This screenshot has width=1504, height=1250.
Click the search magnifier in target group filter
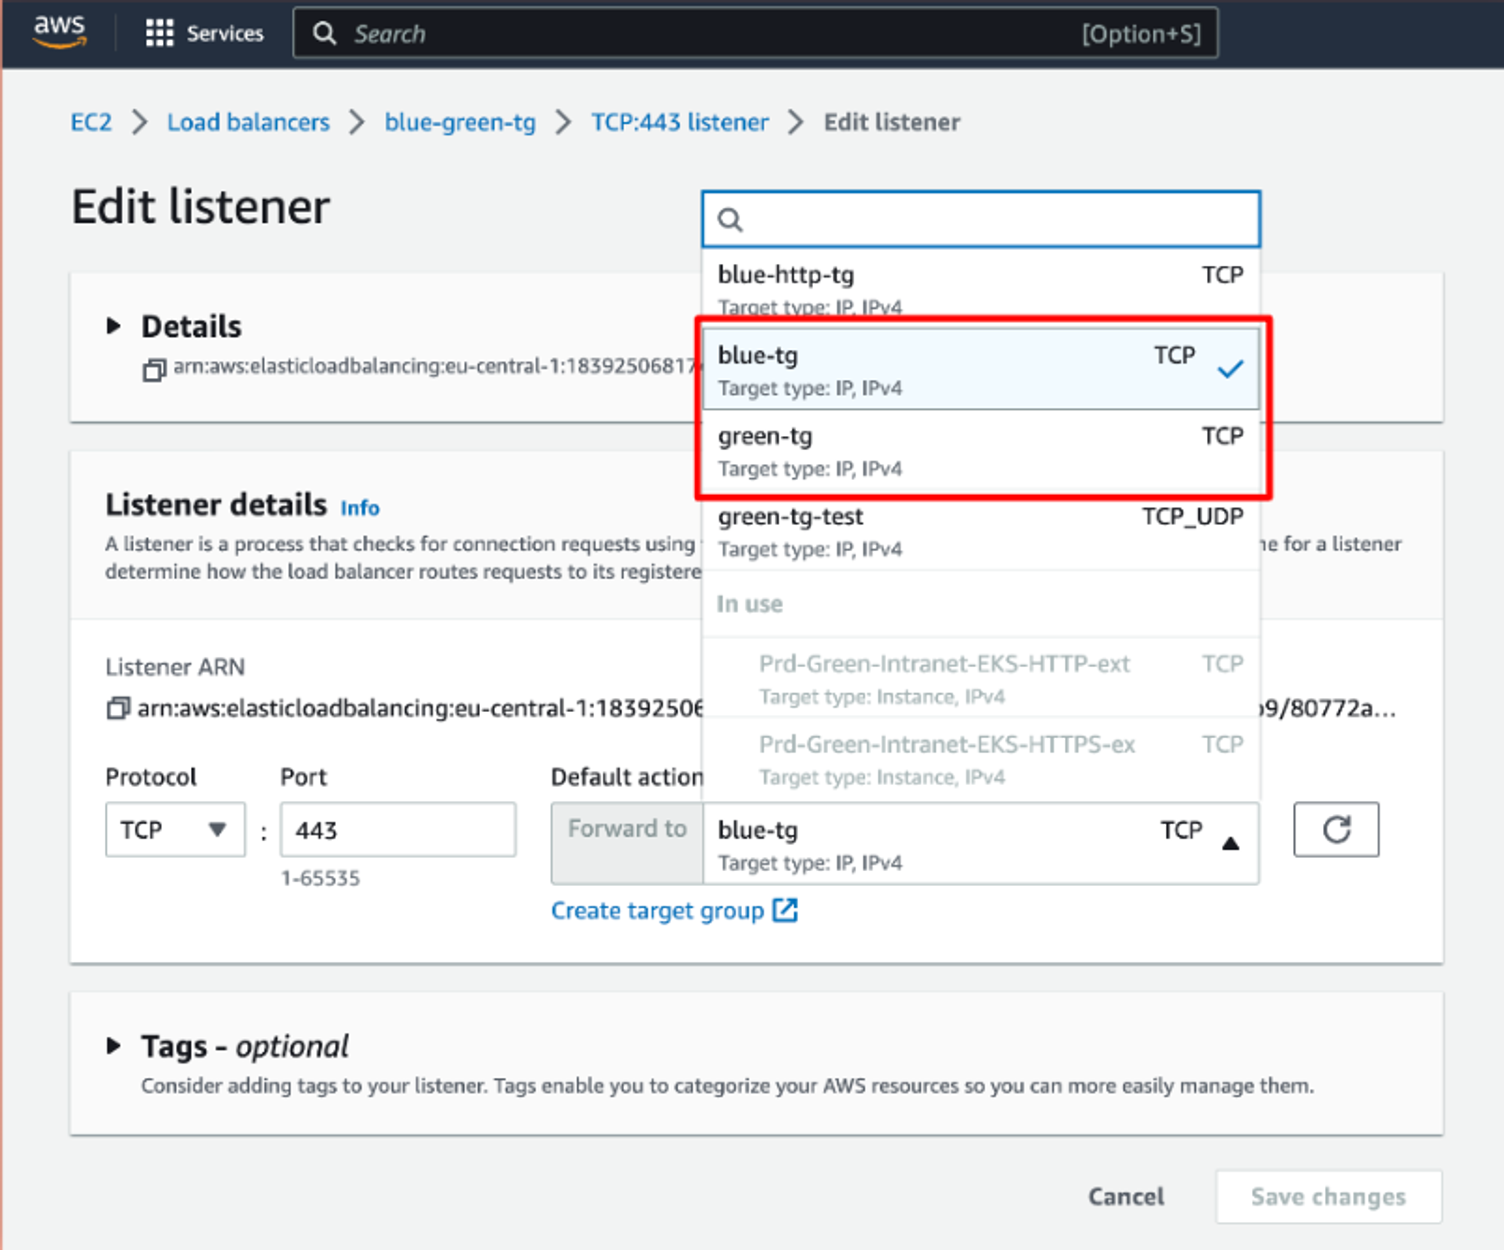(731, 220)
